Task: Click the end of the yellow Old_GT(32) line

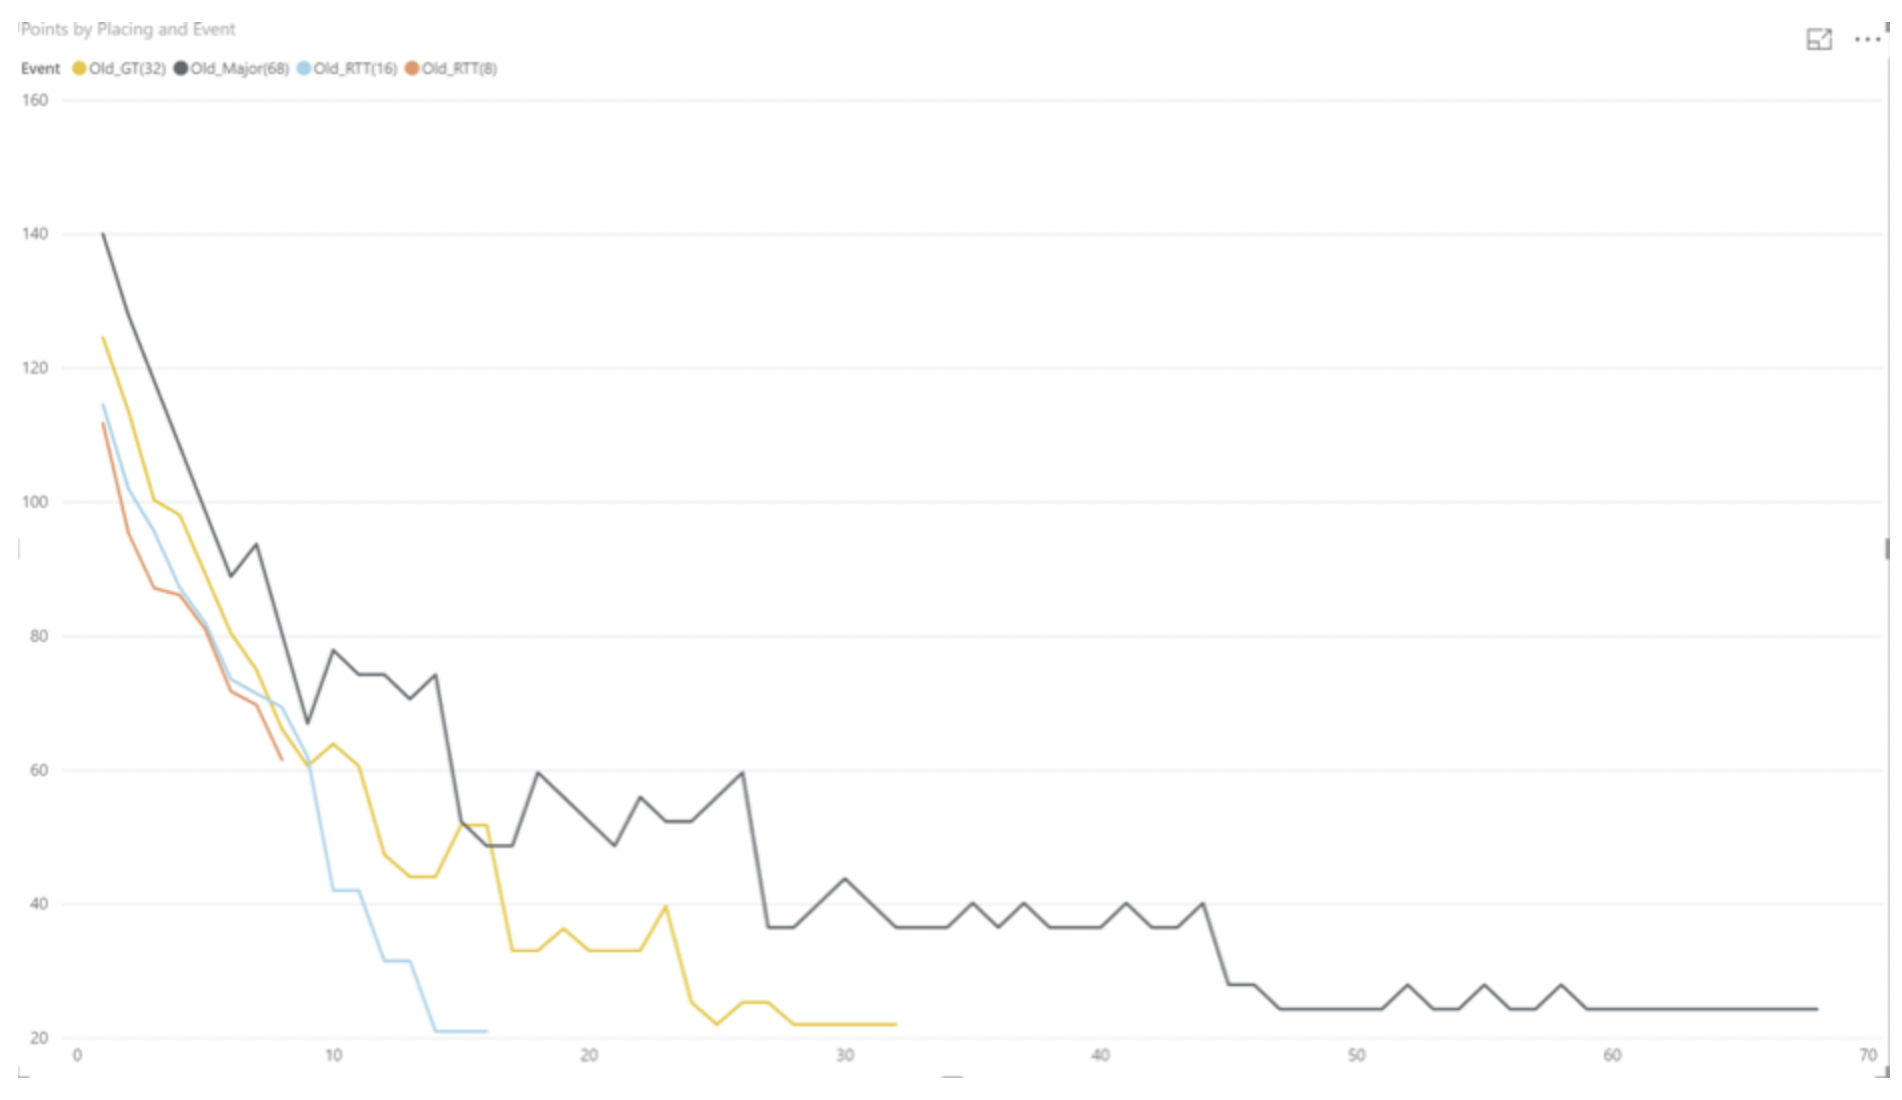Action: [x=895, y=1024]
